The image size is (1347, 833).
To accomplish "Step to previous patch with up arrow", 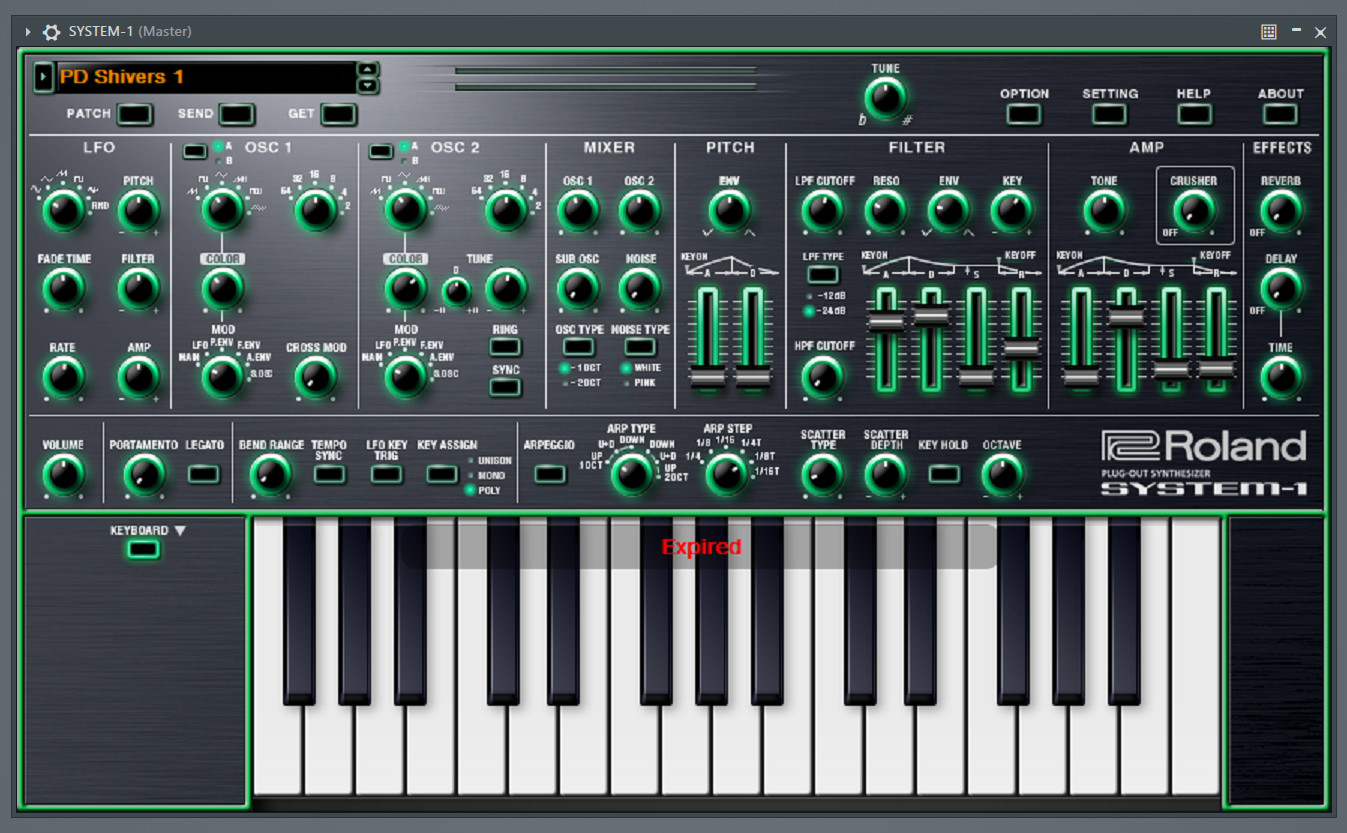I will click(x=369, y=69).
